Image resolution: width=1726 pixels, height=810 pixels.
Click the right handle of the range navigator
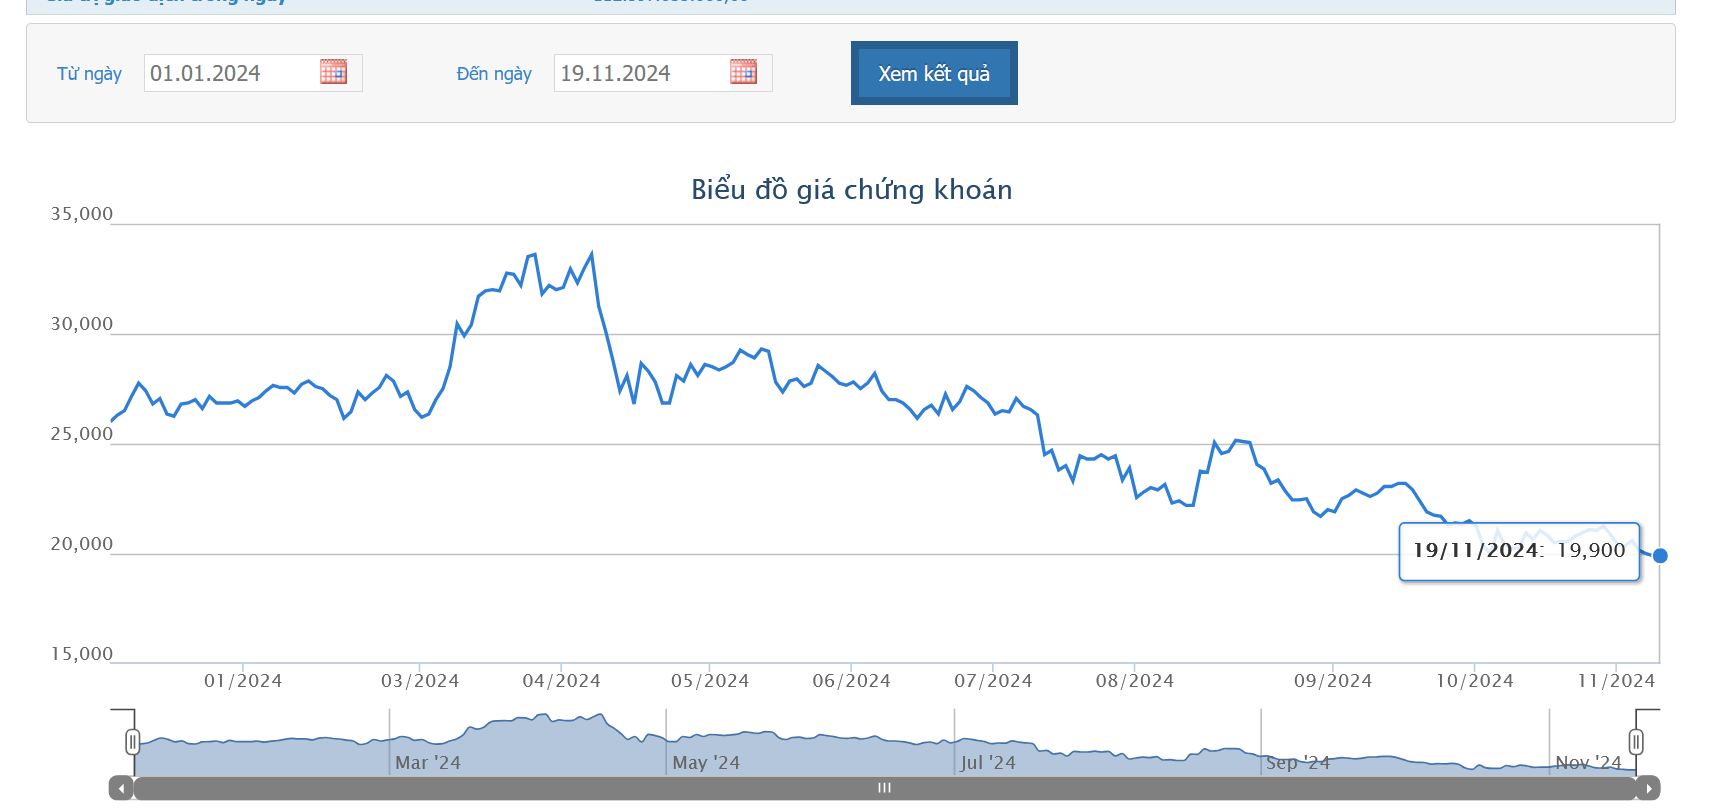tap(1636, 741)
